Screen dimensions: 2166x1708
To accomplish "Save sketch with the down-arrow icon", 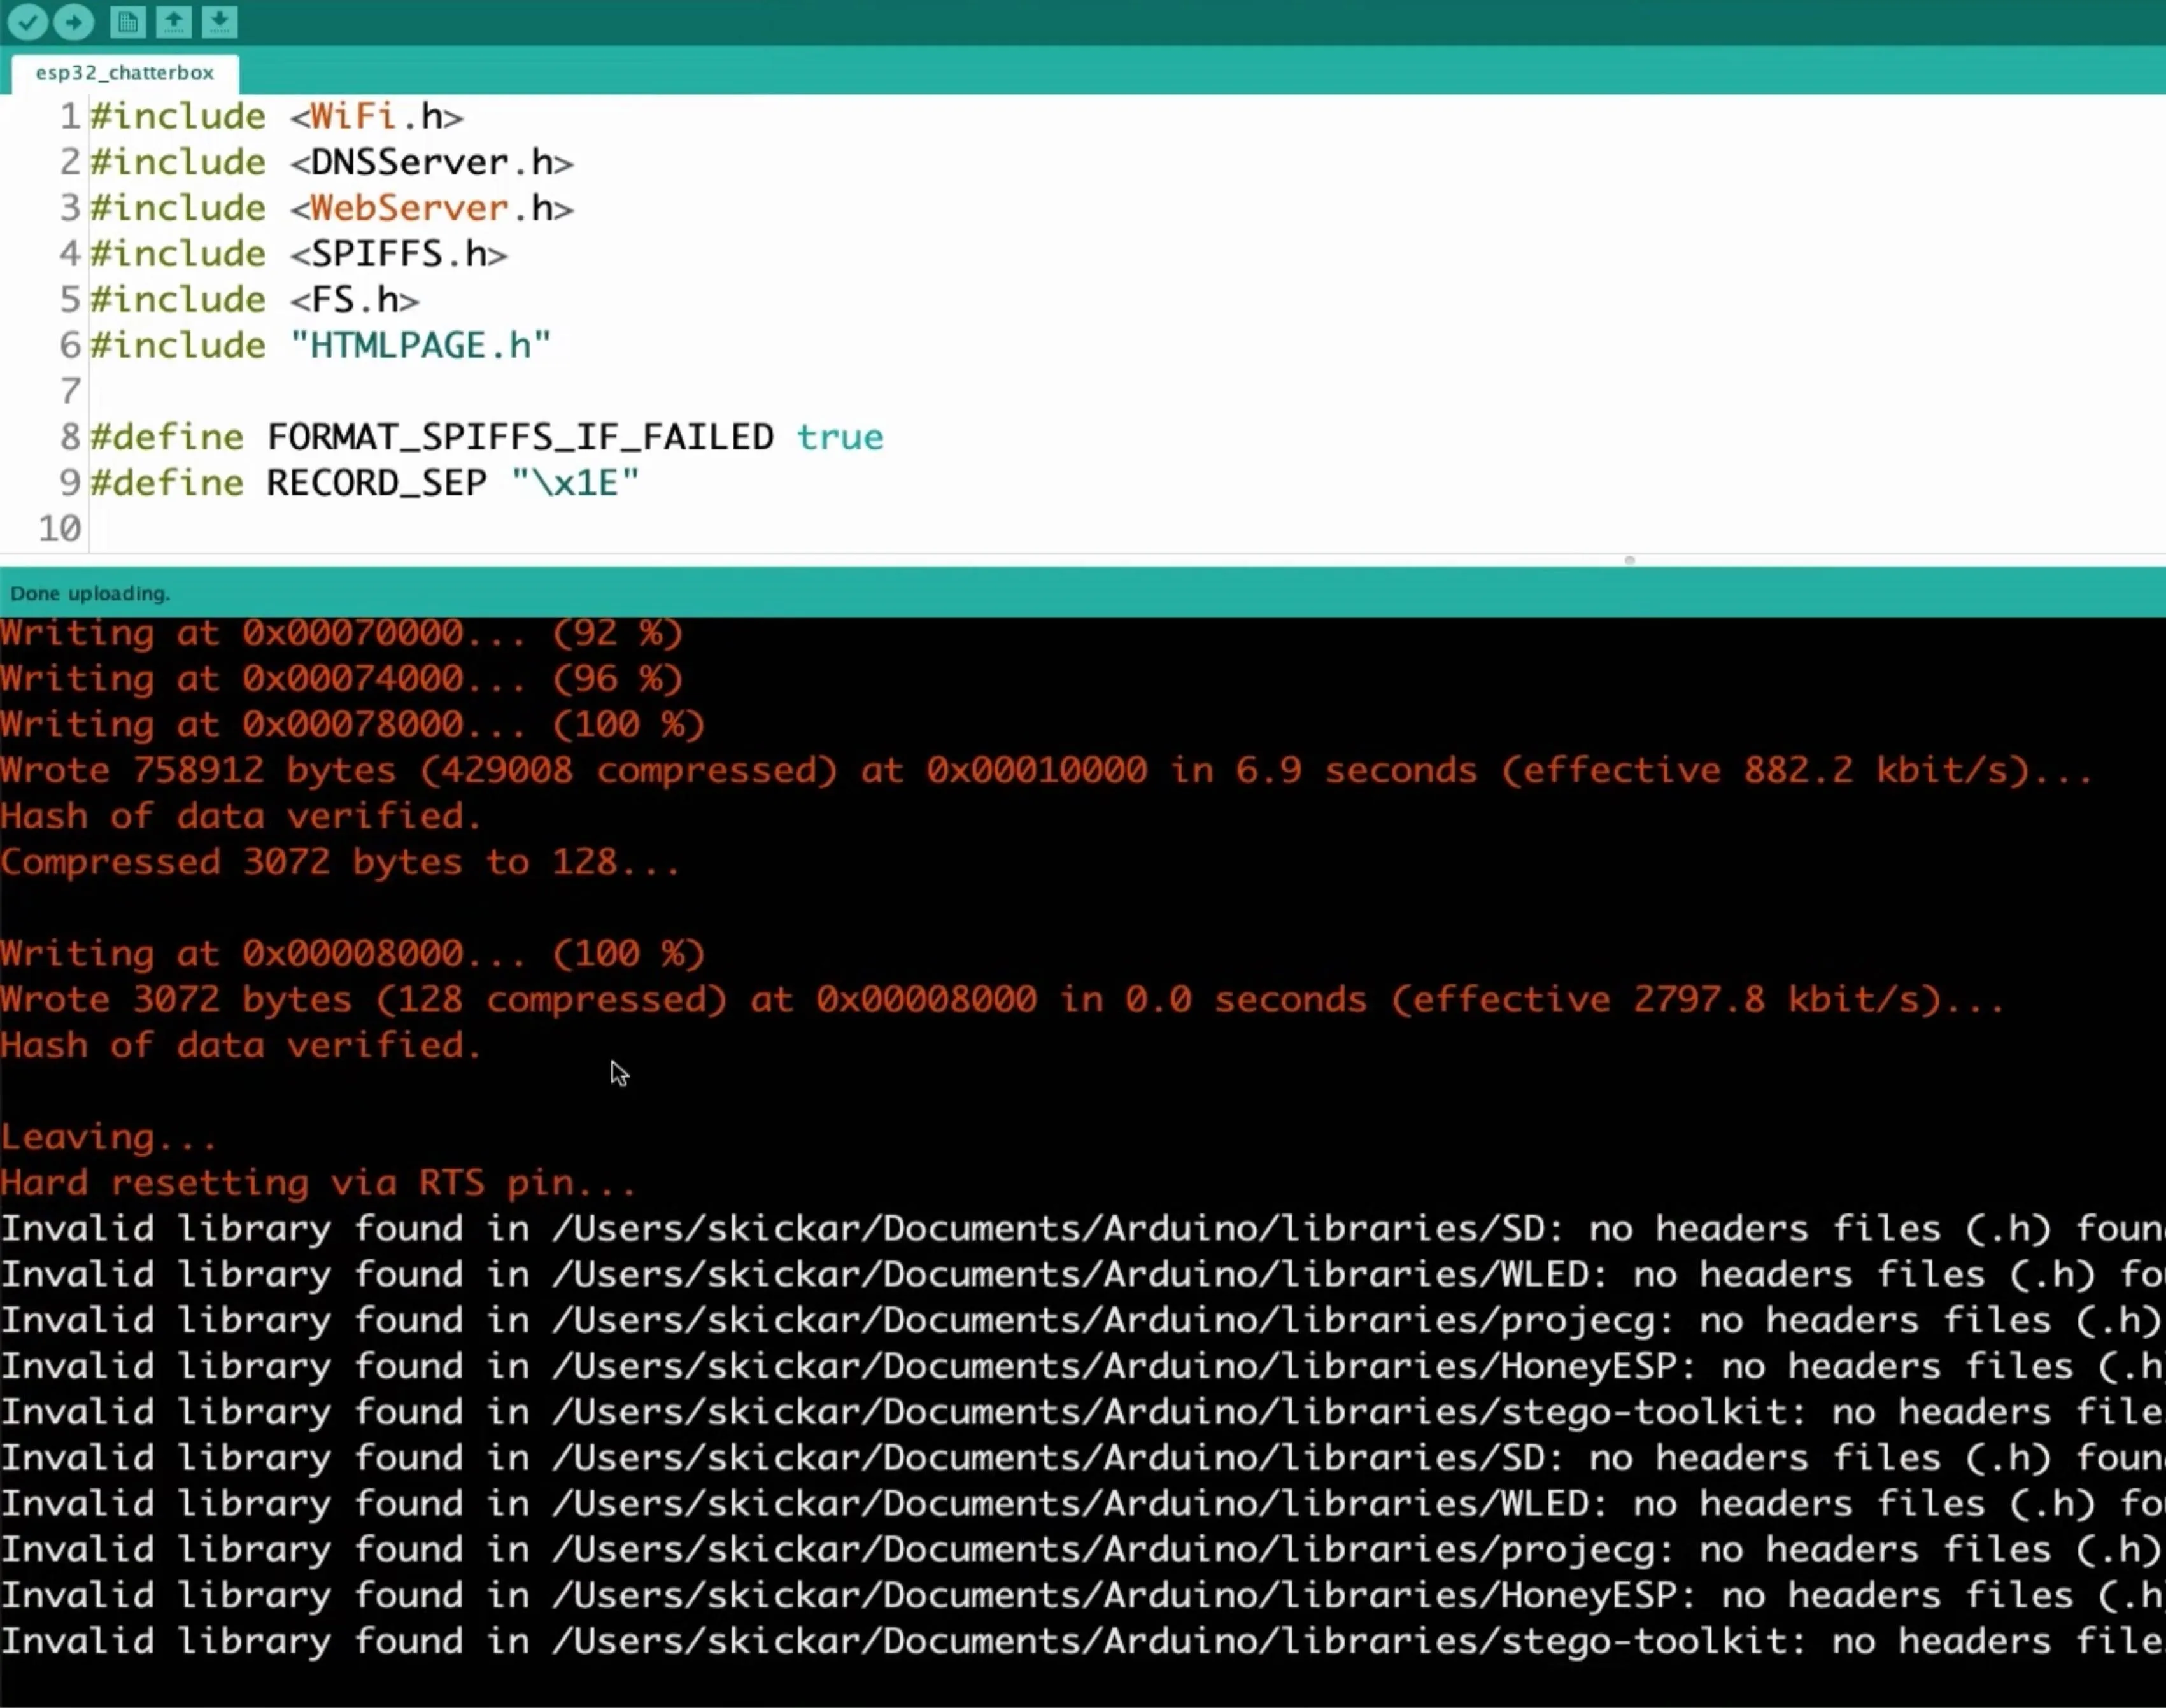I will [x=219, y=21].
